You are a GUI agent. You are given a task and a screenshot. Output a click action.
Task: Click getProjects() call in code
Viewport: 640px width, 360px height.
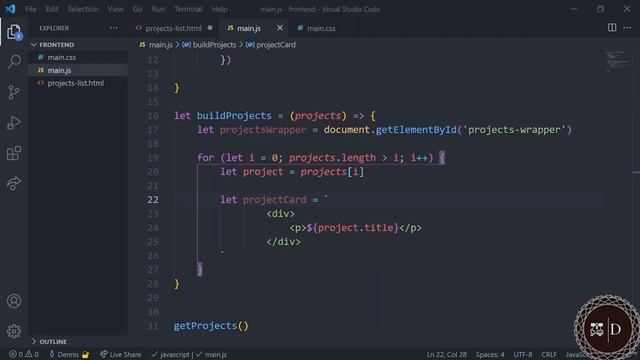pyautogui.click(x=211, y=325)
